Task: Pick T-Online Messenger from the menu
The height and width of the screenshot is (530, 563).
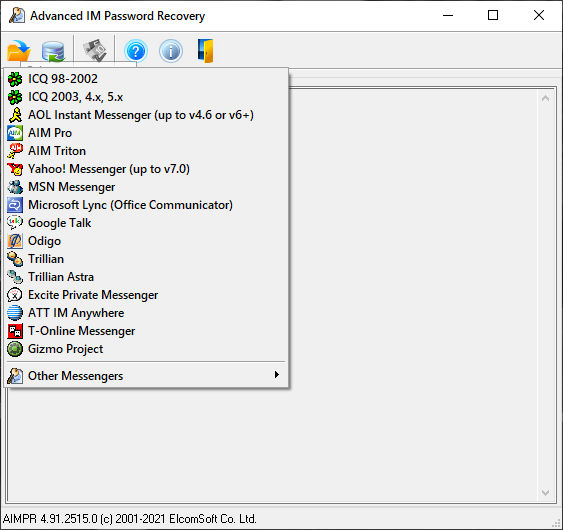Action: pos(146,331)
